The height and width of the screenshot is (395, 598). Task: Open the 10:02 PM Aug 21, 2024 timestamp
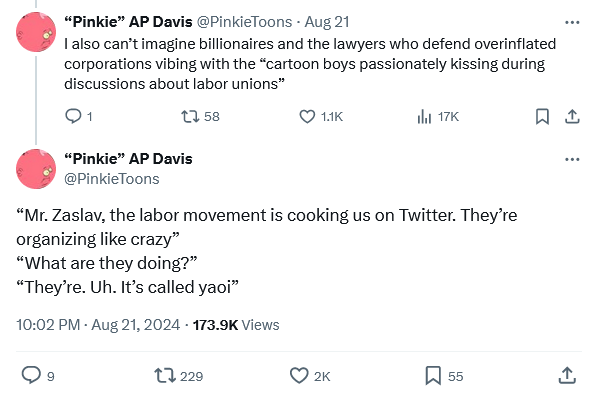[98, 325]
